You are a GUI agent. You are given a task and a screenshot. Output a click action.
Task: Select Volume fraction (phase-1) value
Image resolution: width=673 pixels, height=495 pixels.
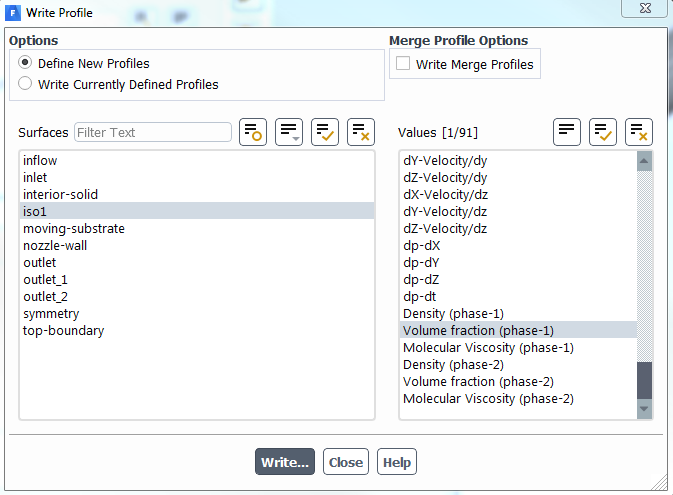518,331
